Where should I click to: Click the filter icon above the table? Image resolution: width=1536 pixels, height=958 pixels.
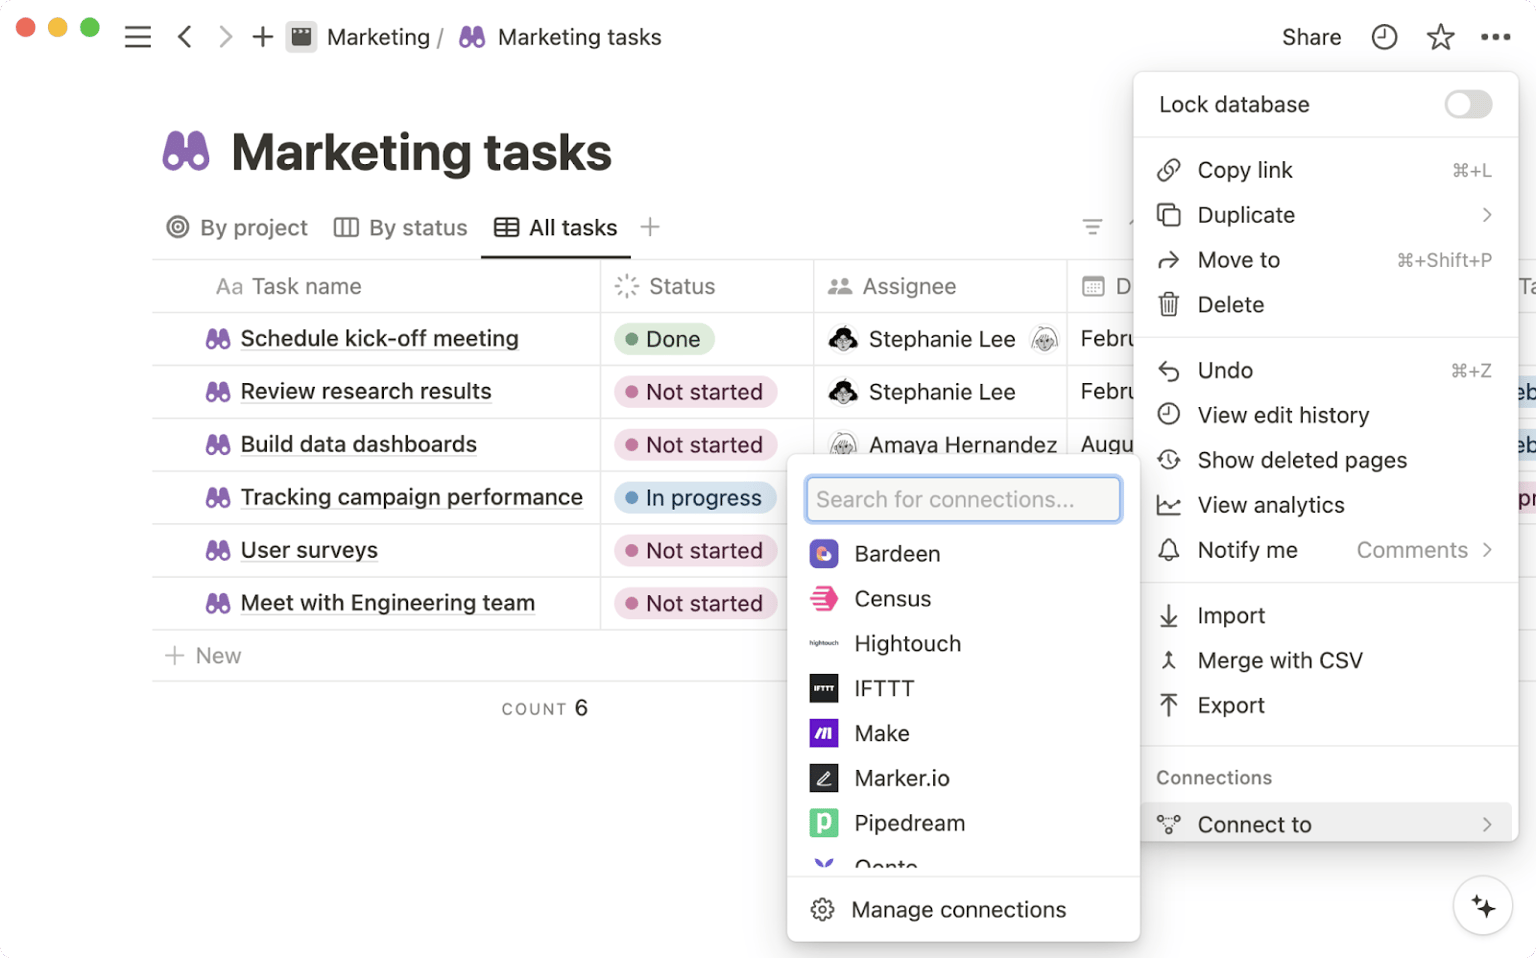[x=1091, y=227]
